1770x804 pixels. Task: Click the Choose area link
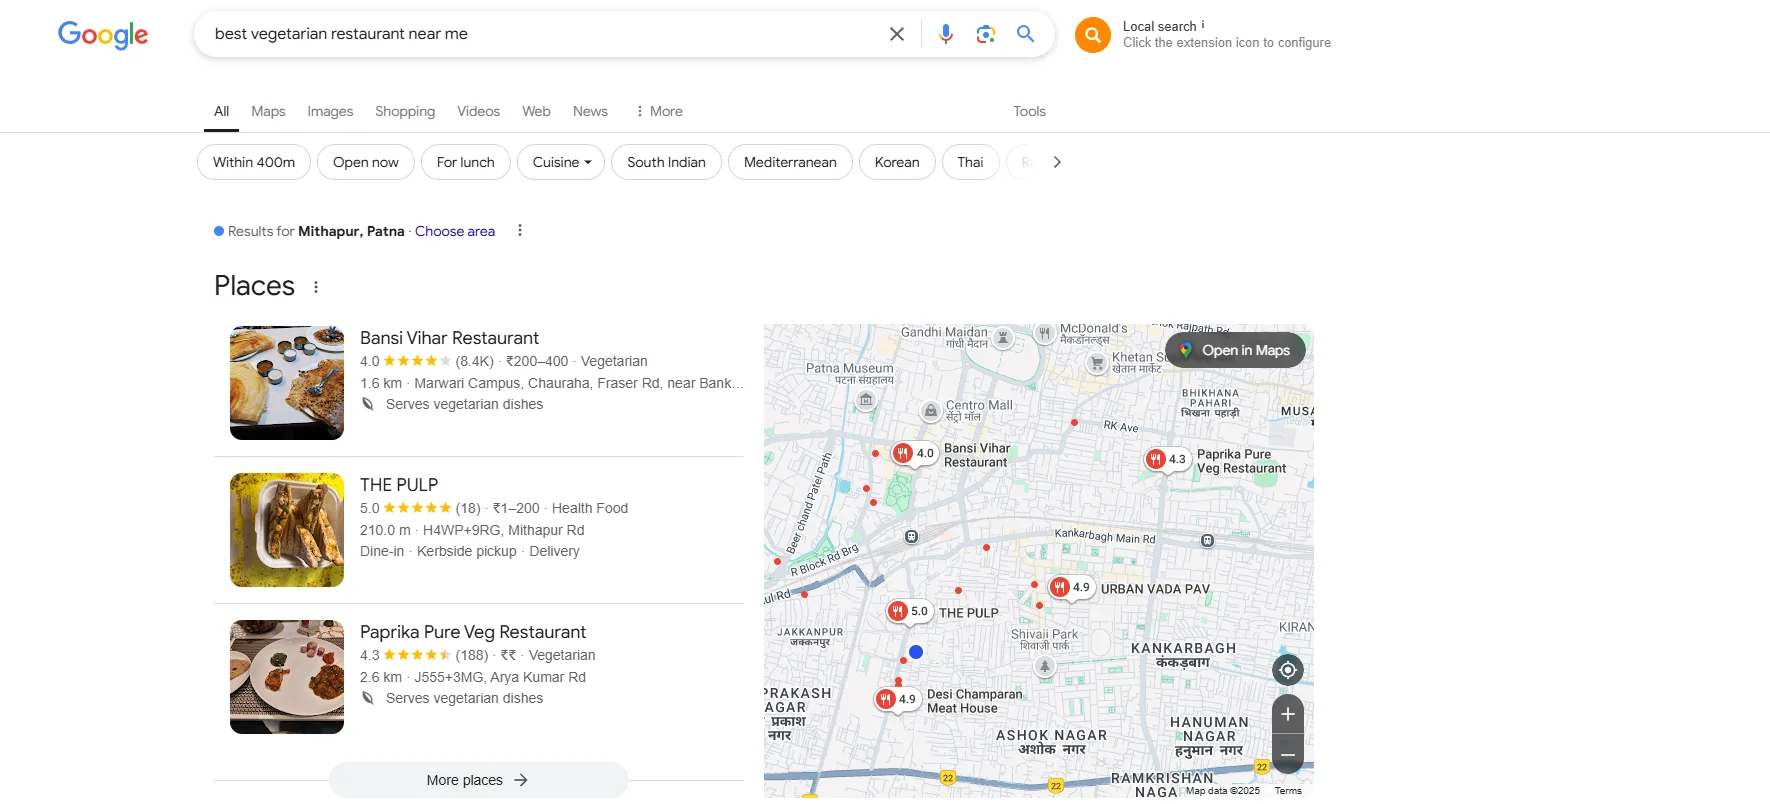point(455,231)
